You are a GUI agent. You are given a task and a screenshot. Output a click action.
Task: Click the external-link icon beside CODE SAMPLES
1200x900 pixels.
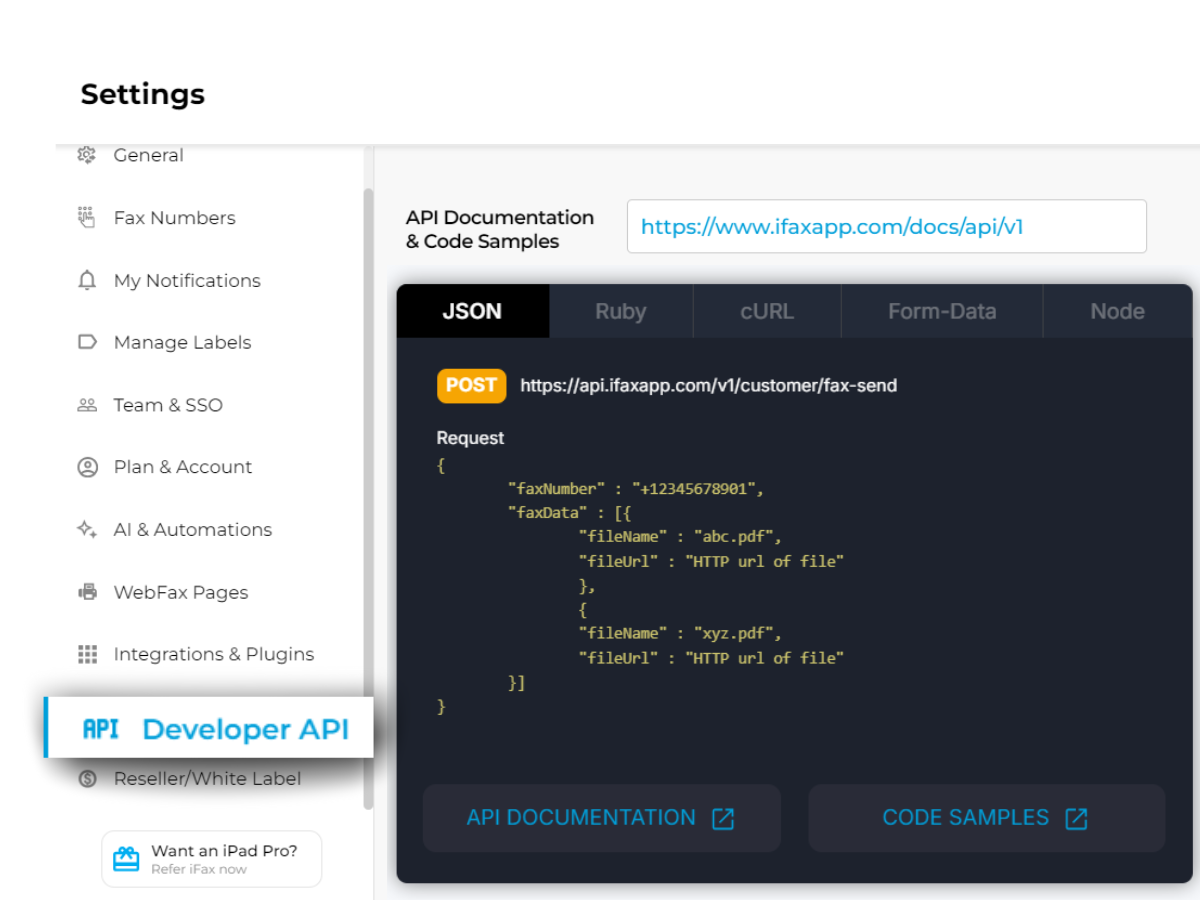click(x=1076, y=818)
